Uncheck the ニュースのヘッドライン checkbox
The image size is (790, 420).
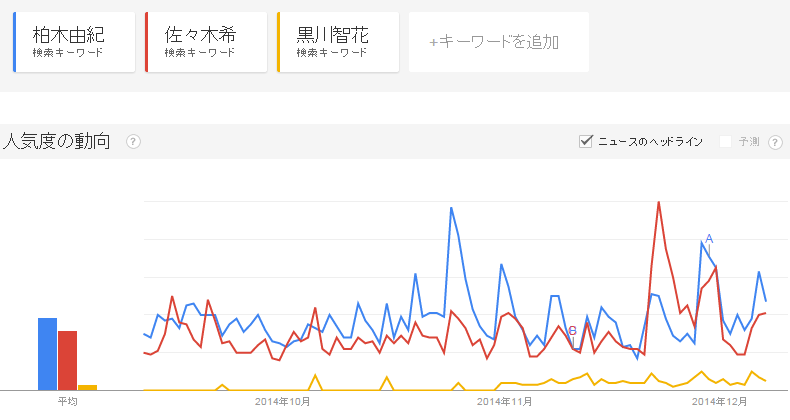585,141
